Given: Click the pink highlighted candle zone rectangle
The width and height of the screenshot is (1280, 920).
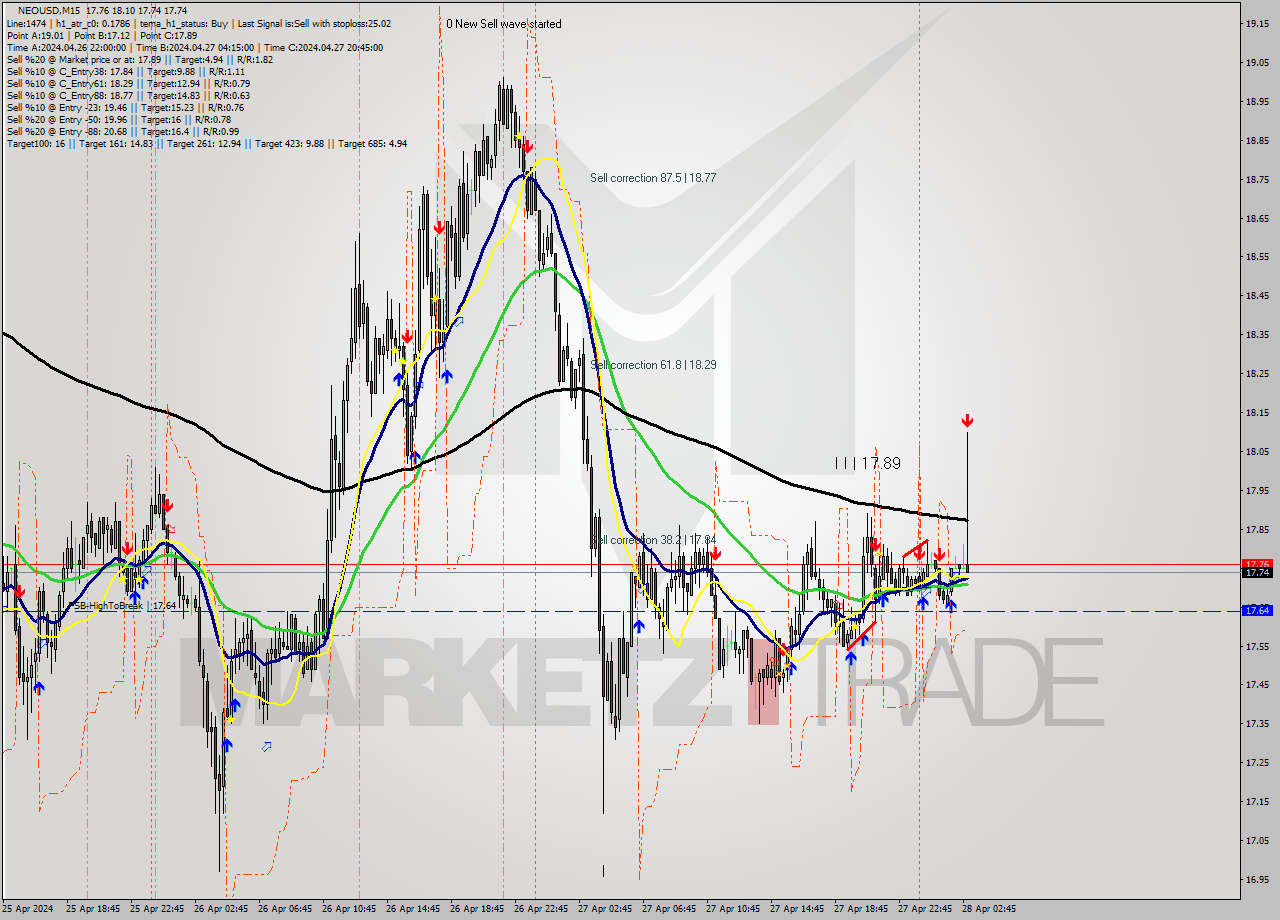Looking at the screenshot, I should pyautogui.click(x=763, y=683).
